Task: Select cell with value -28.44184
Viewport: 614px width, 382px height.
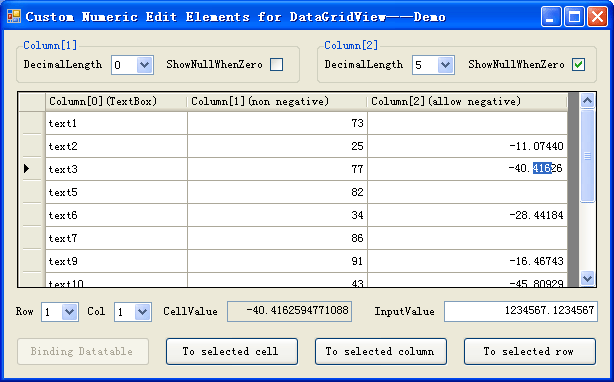Action: tap(468, 215)
